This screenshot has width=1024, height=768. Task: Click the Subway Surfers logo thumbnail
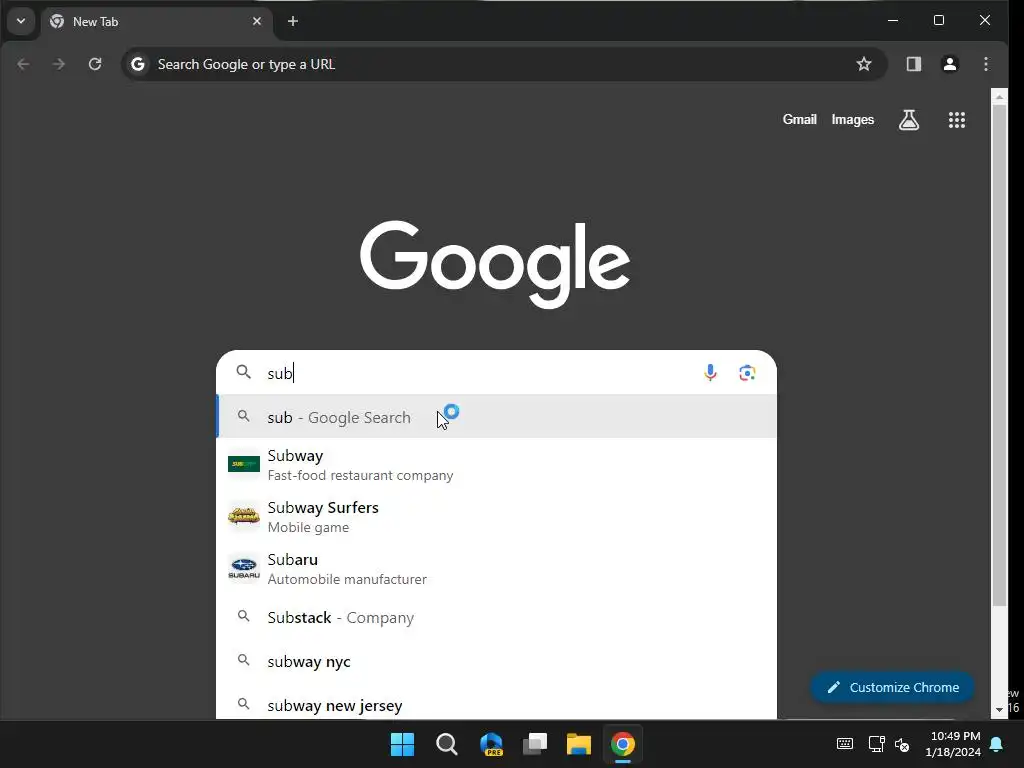click(x=244, y=516)
